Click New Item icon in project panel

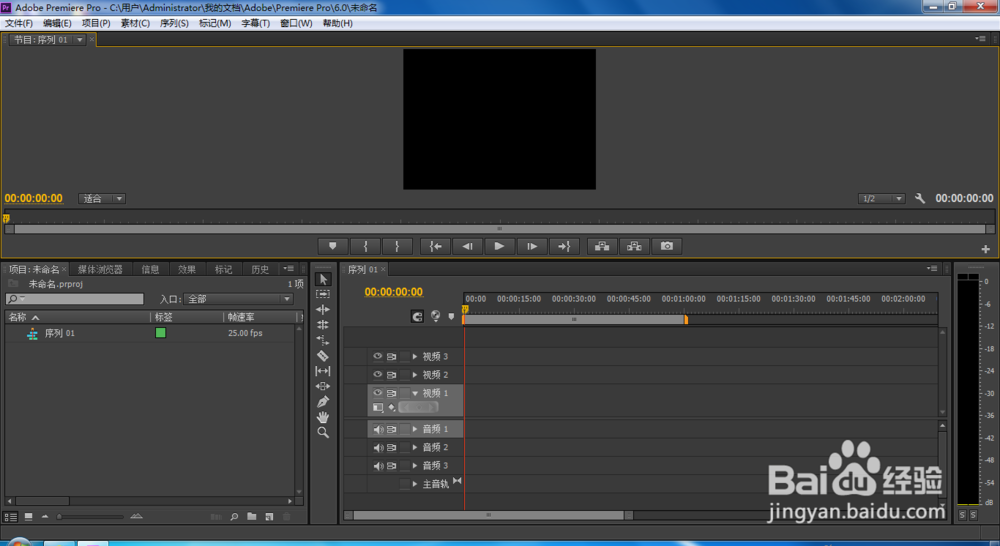269,517
